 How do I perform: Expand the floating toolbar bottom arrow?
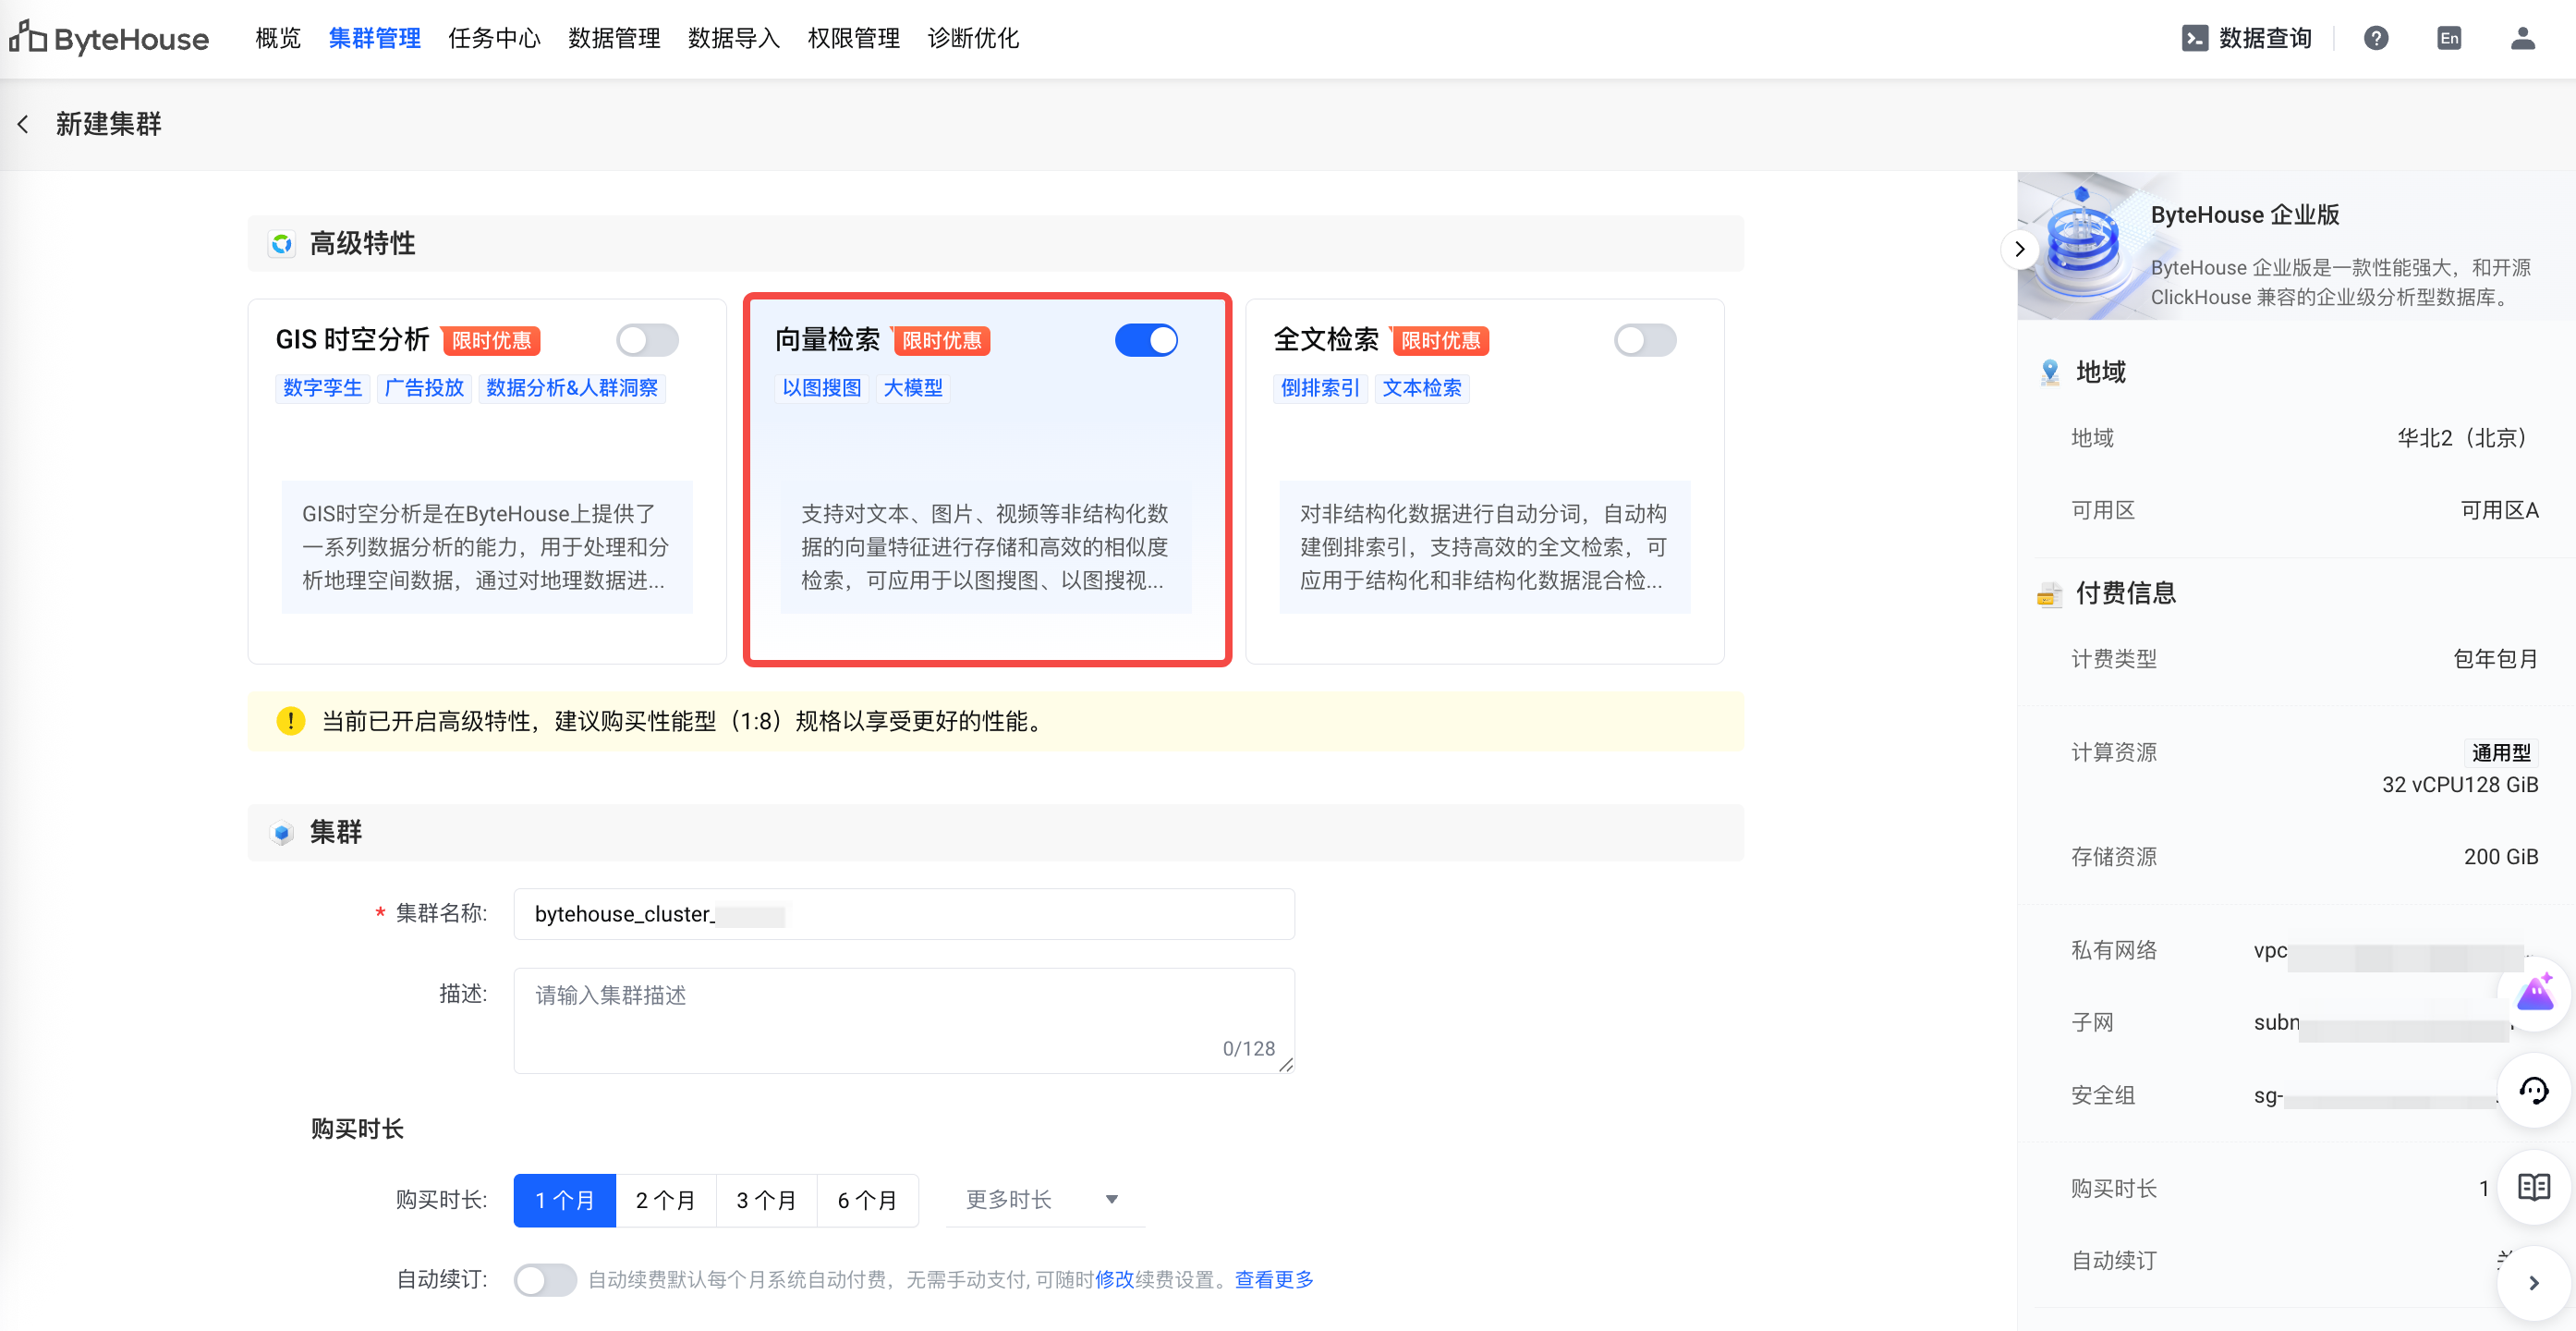2535,1283
